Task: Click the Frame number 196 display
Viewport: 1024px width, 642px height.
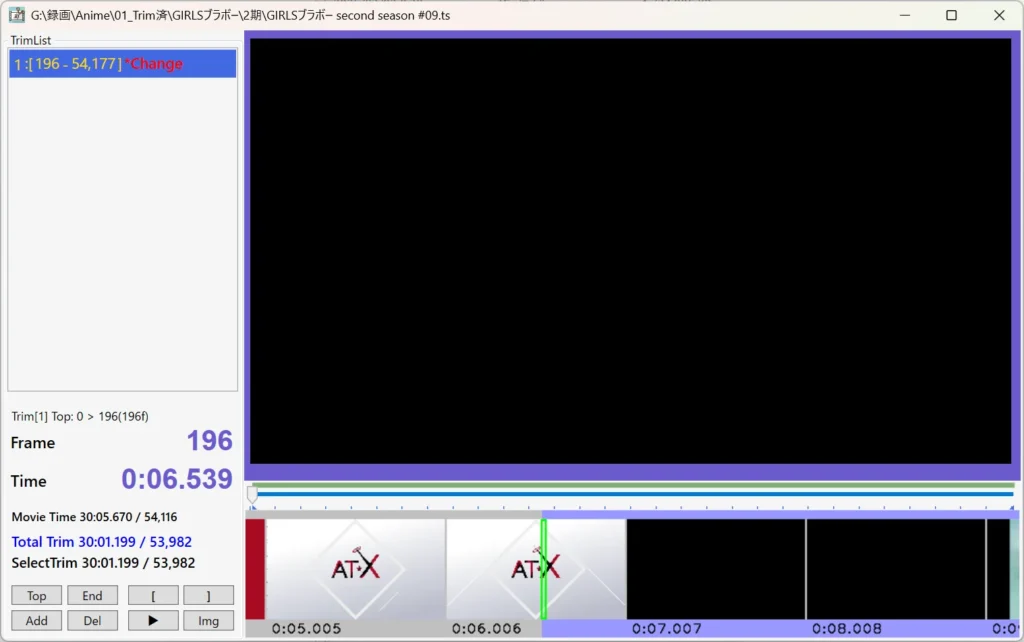Action: coord(209,441)
